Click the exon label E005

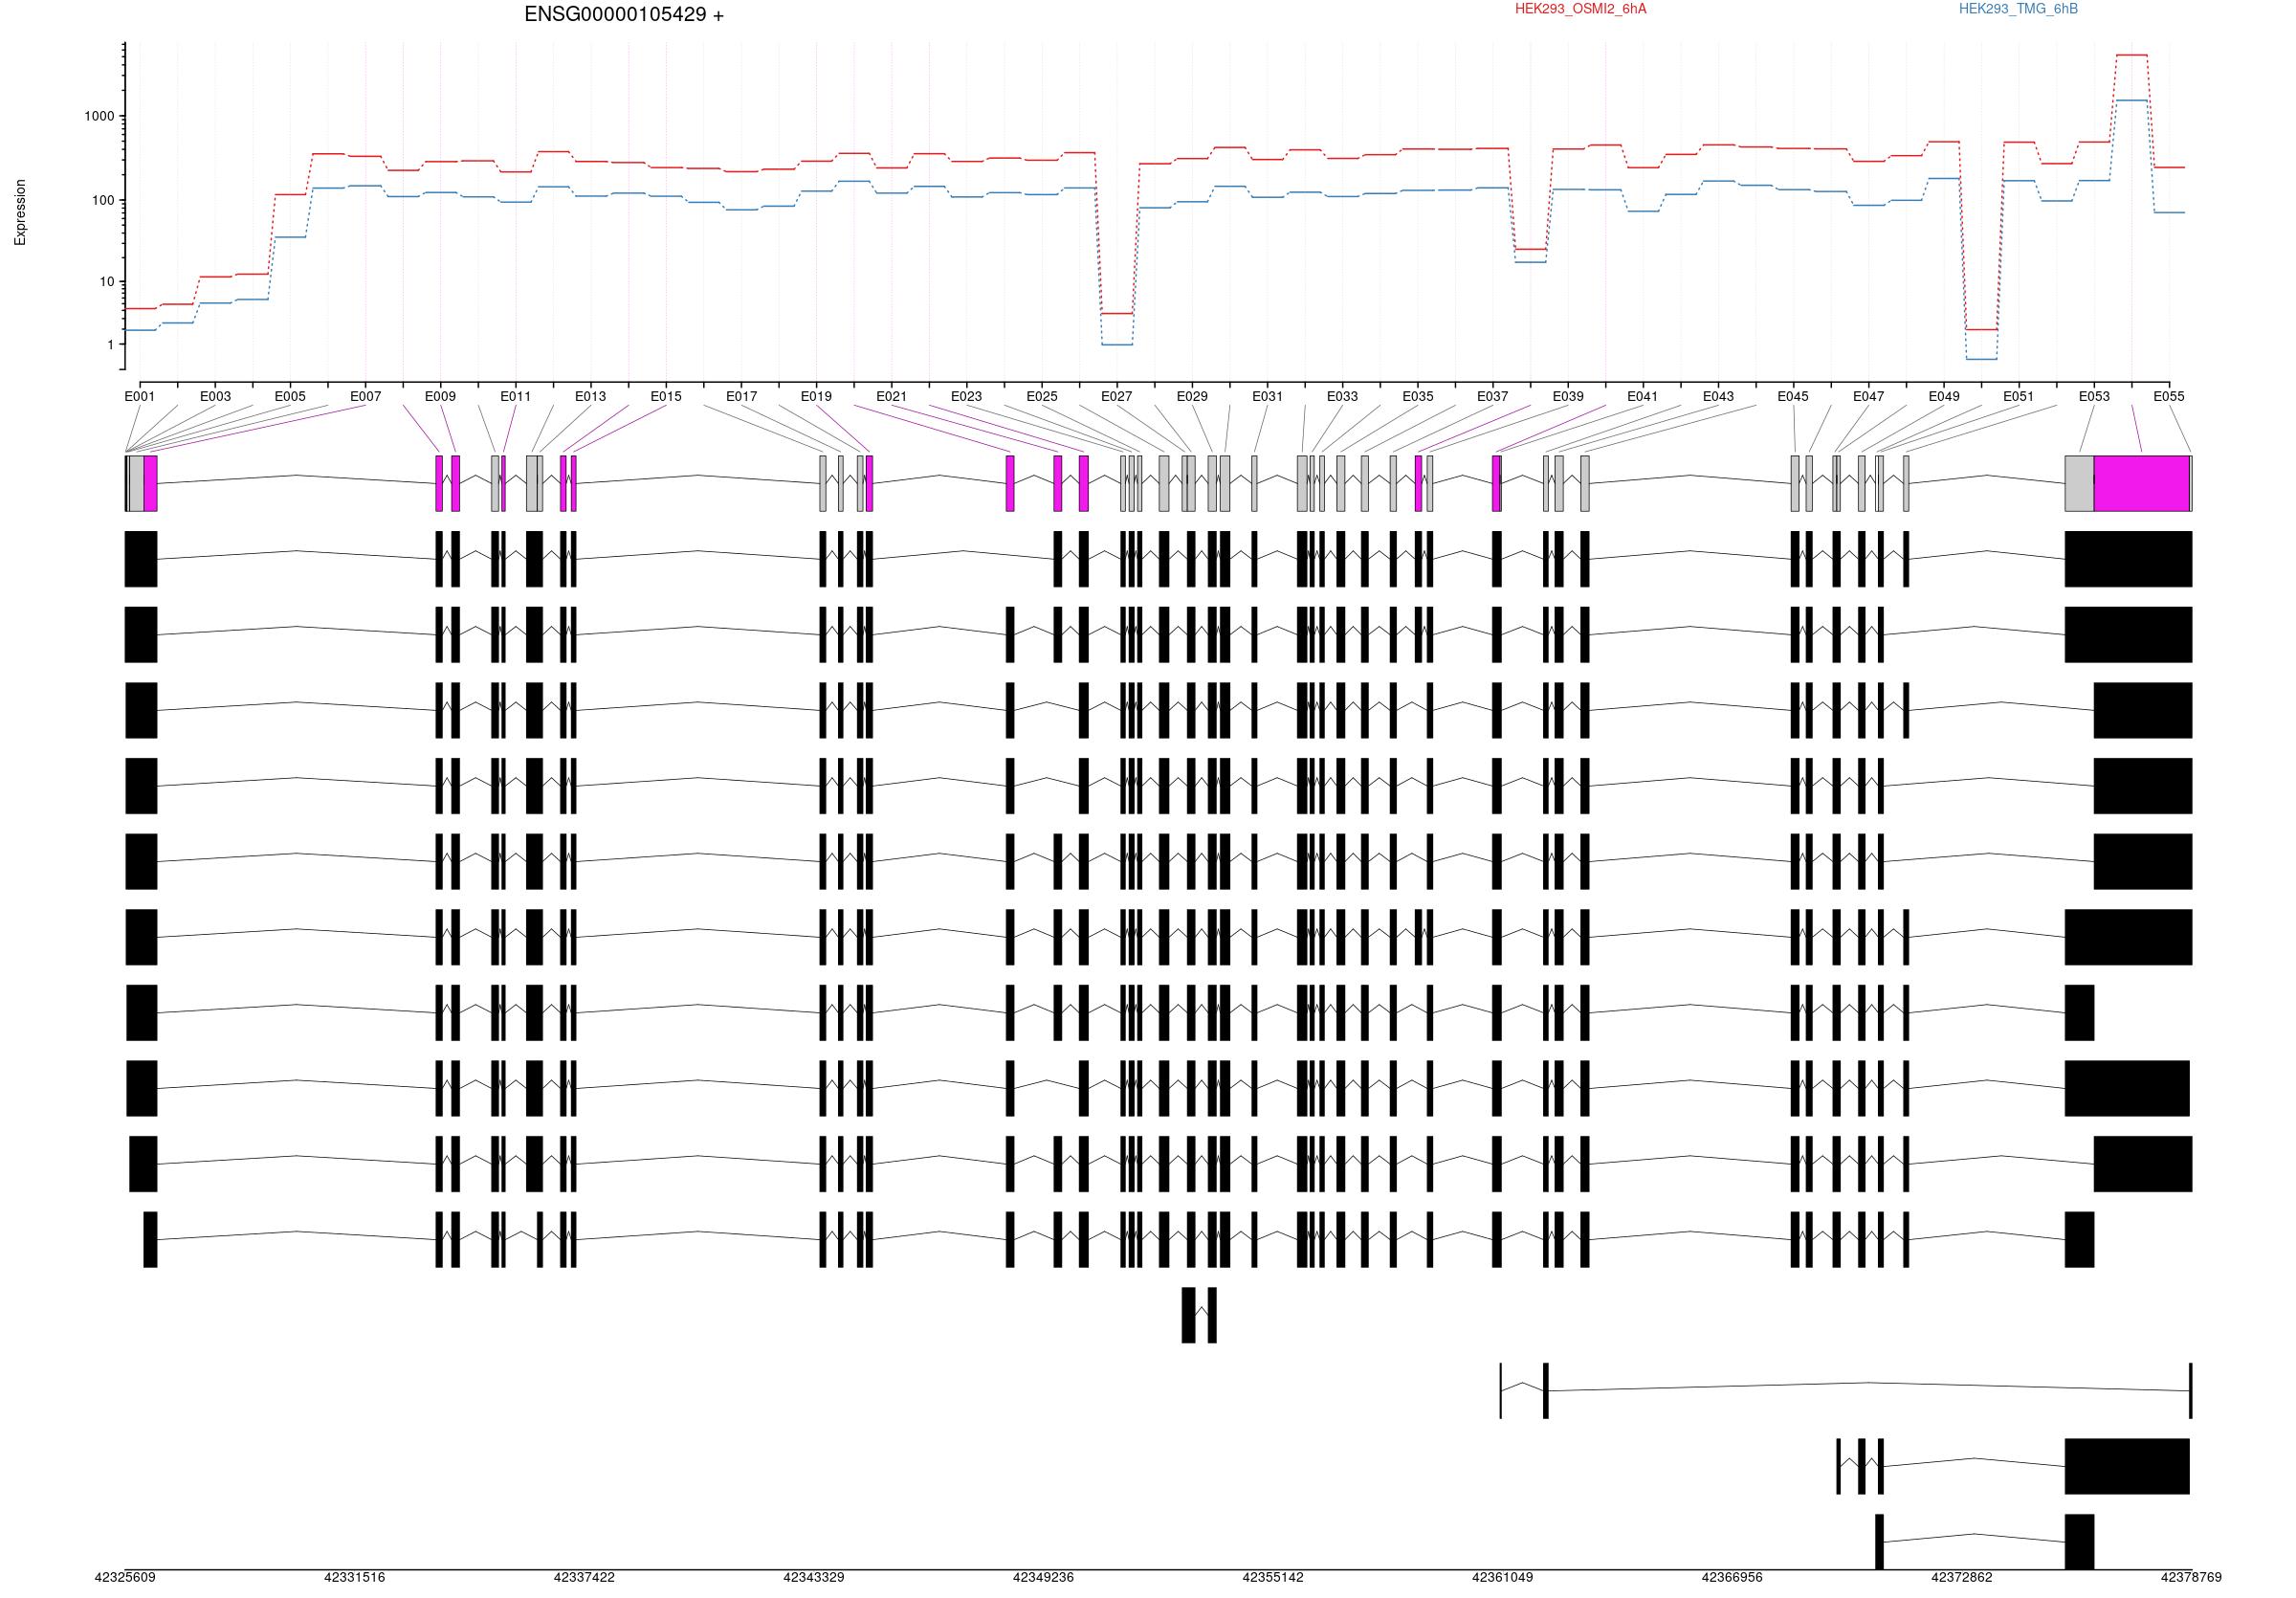click(x=290, y=396)
